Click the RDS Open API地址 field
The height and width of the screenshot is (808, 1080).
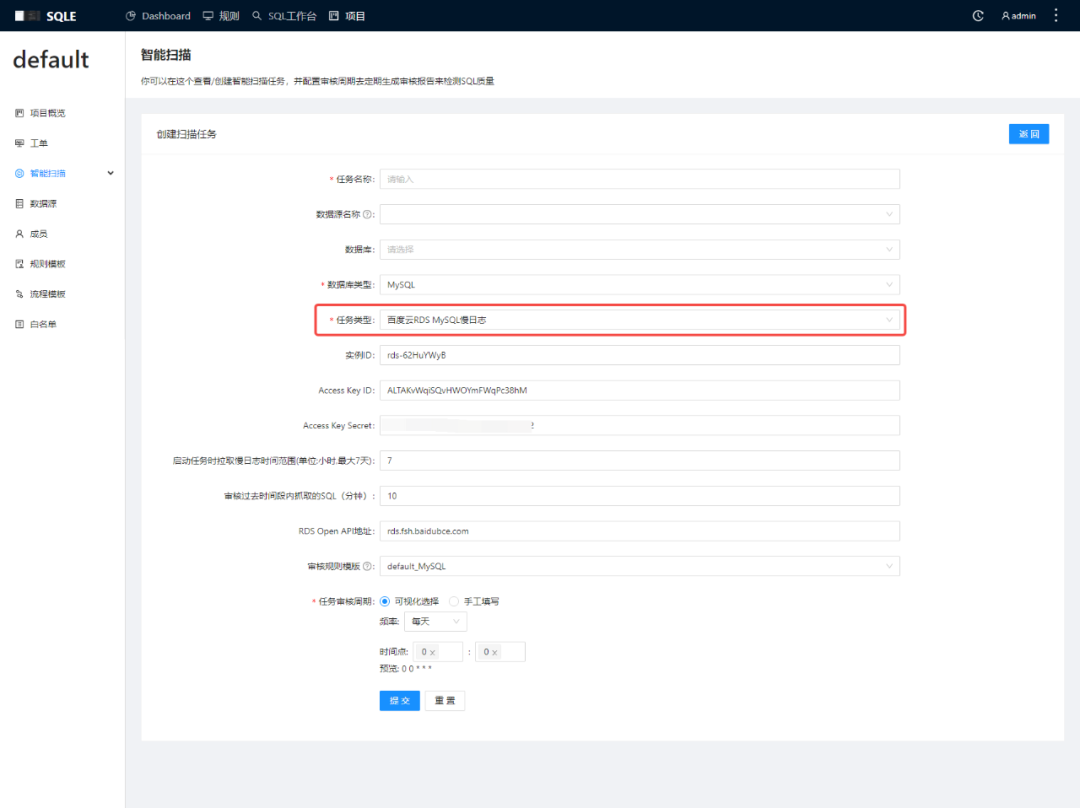(x=639, y=531)
